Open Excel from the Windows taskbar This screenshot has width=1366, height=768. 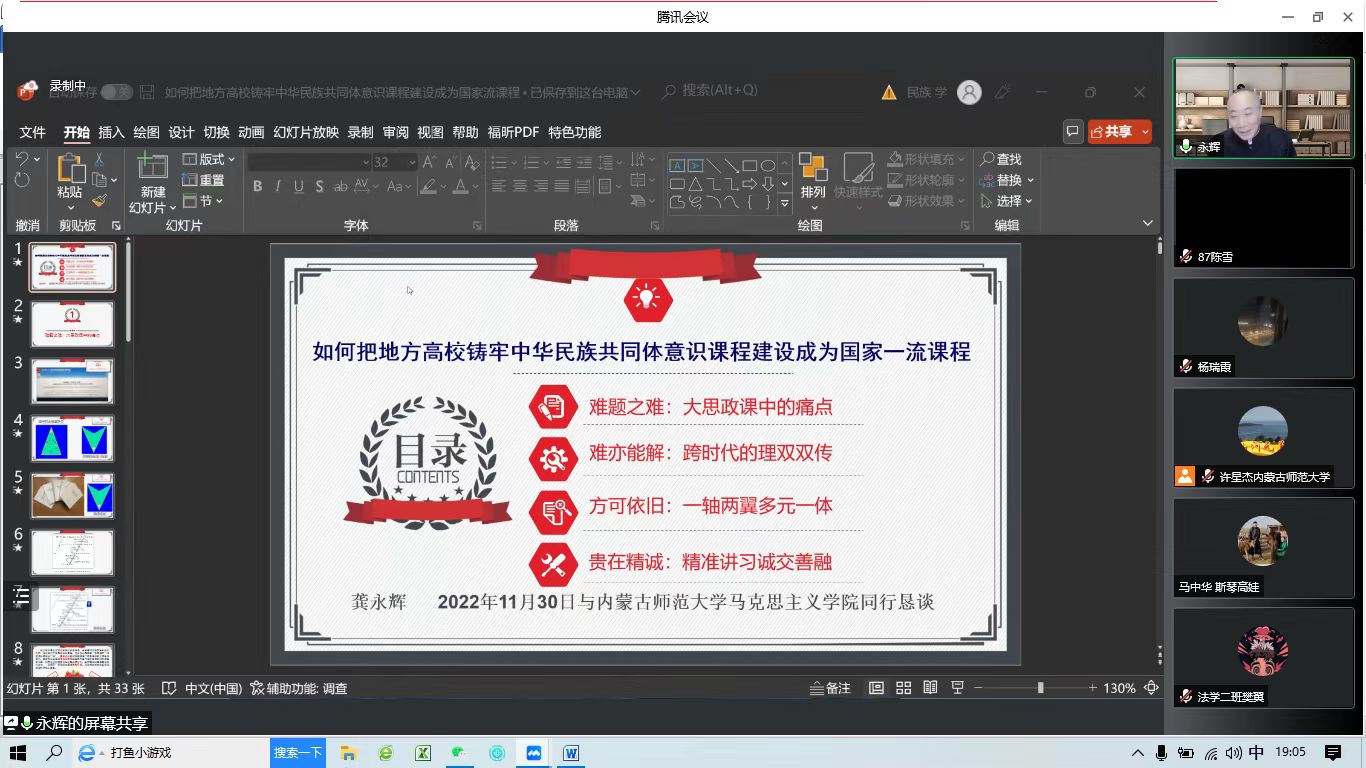[423, 753]
